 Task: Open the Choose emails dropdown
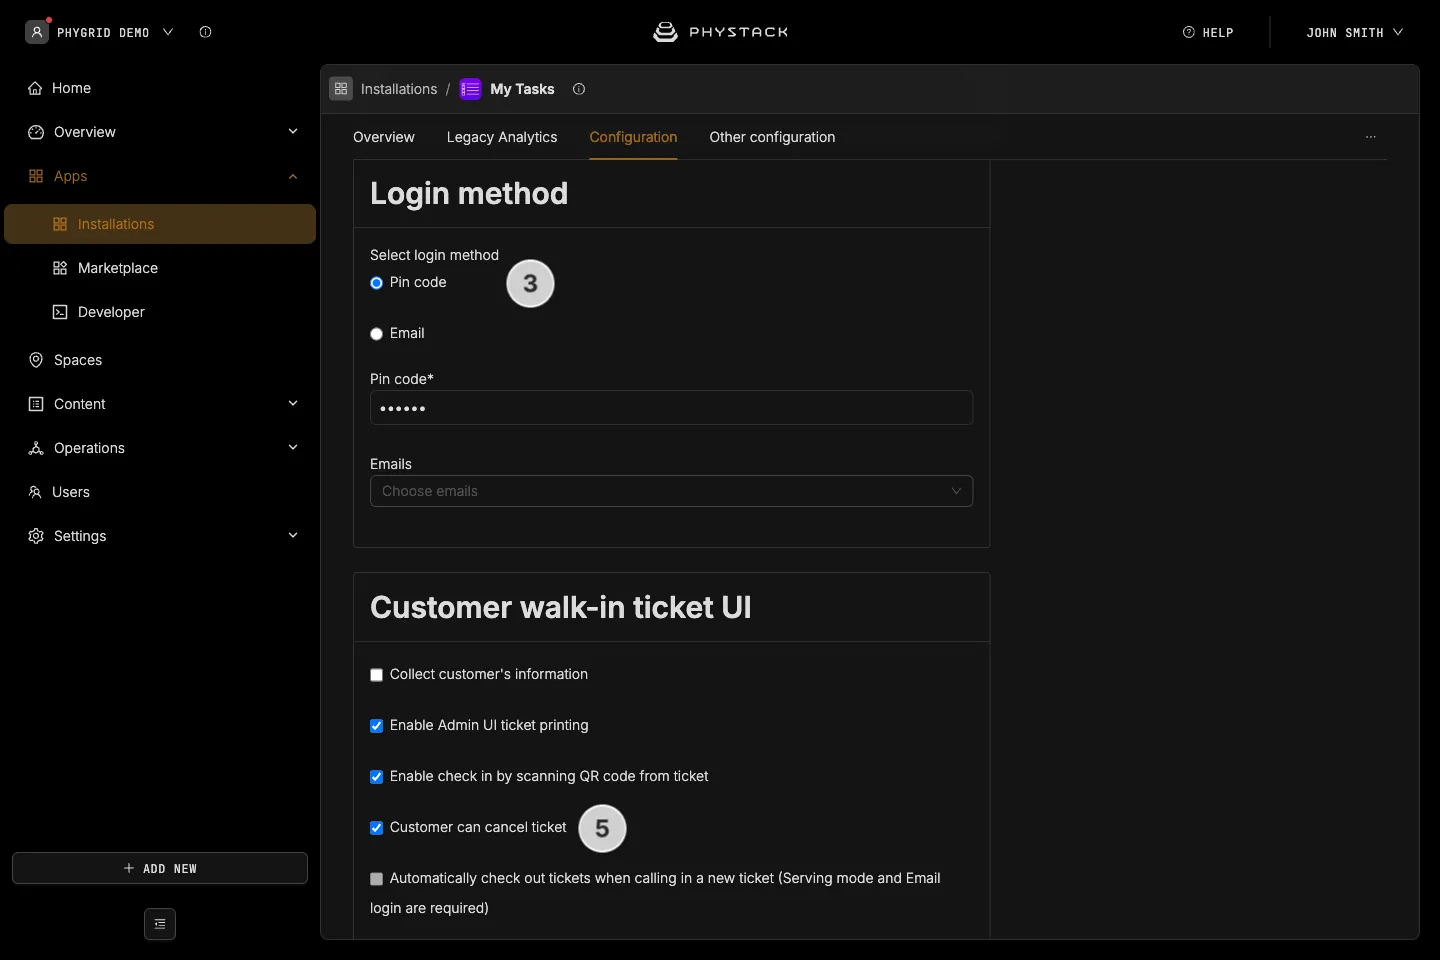(x=671, y=491)
